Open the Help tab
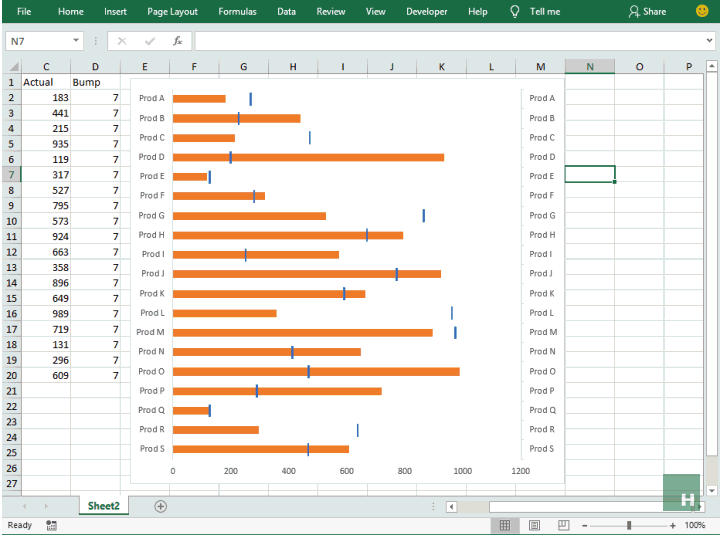This screenshot has width=720, height=535. [x=478, y=11]
